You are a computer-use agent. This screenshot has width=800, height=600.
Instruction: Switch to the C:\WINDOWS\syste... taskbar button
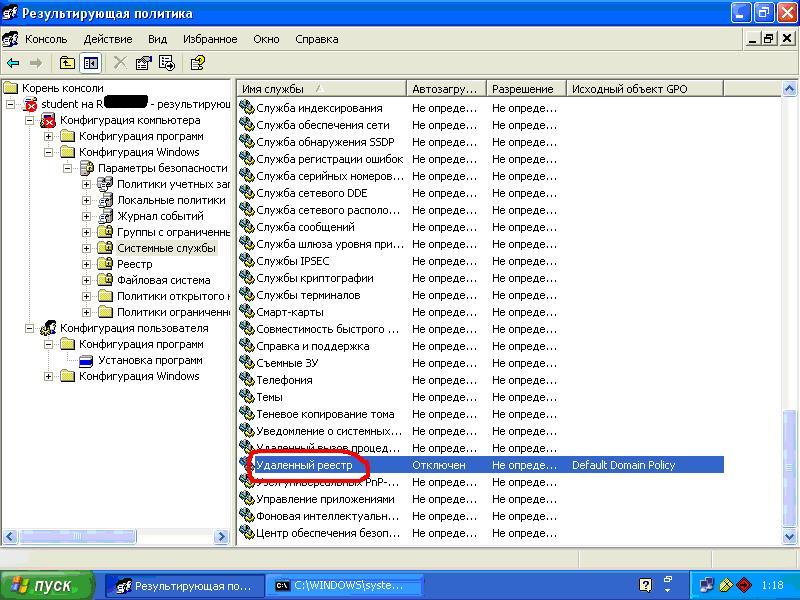(x=344, y=585)
